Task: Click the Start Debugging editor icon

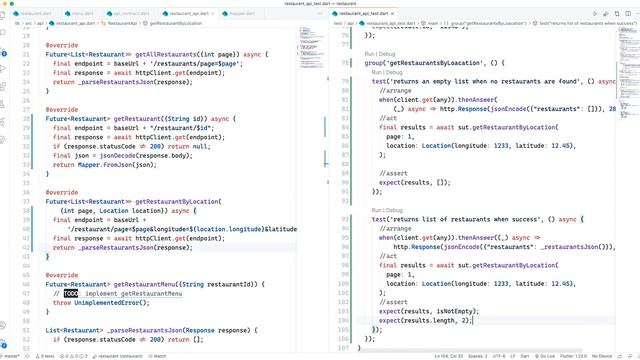Action: tap(606, 13)
